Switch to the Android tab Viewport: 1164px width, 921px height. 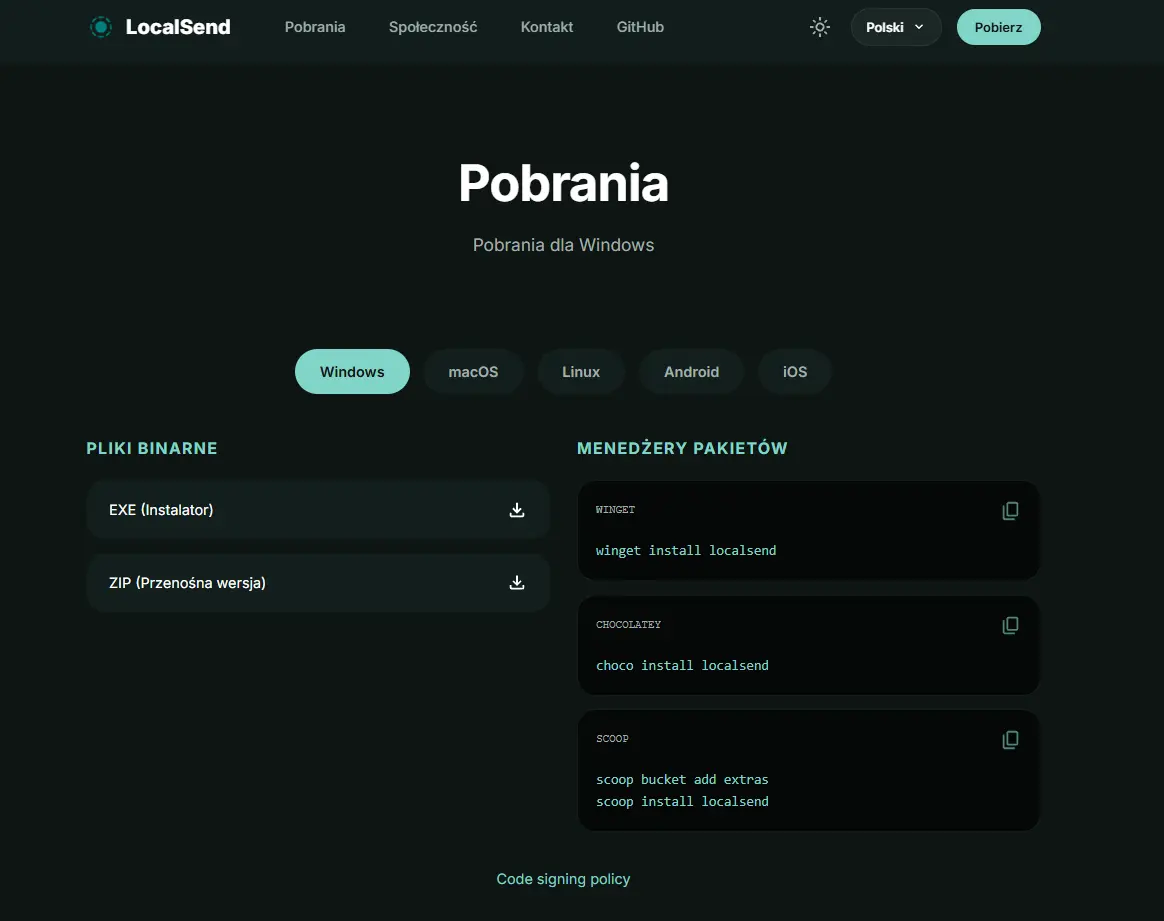pos(691,372)
